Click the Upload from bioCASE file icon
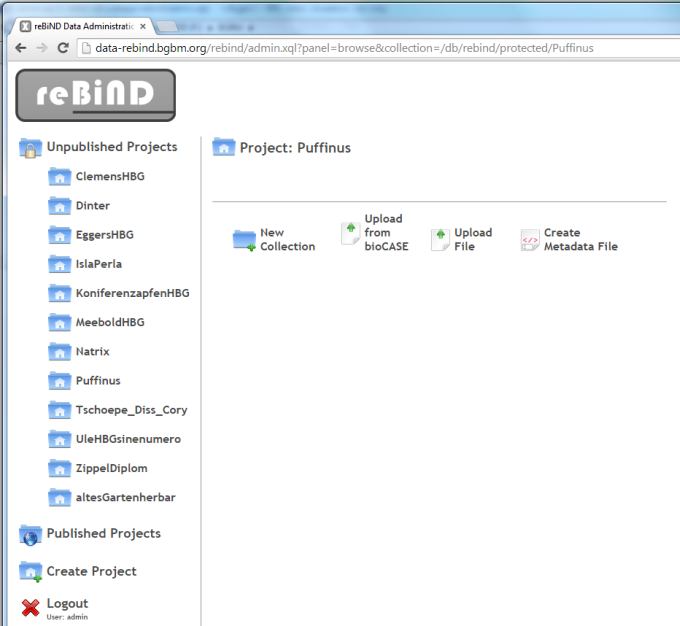Image resolution: width=680 pixels, height=626 pixels. (350, 233)
